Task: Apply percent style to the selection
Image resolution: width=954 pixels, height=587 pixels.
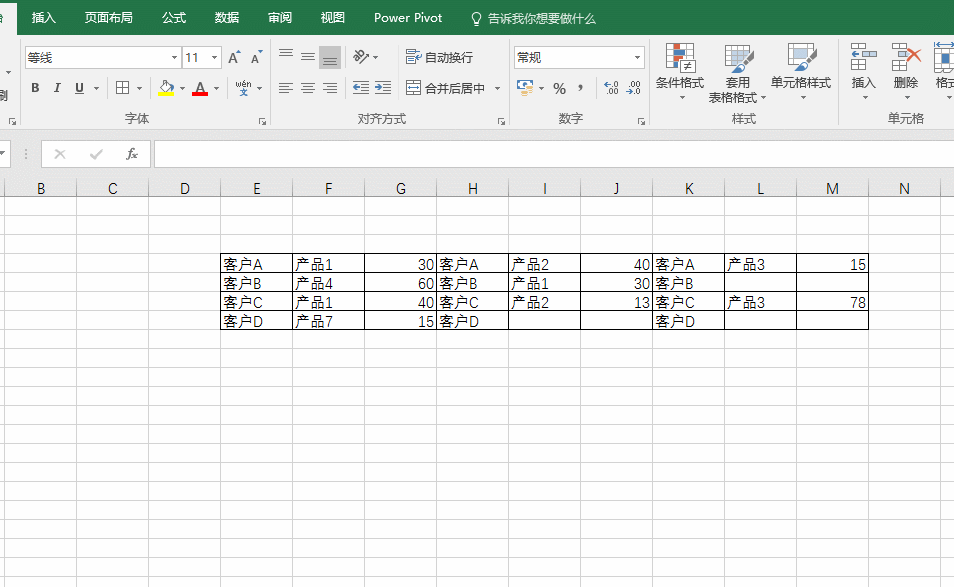Action: [559, 88]
